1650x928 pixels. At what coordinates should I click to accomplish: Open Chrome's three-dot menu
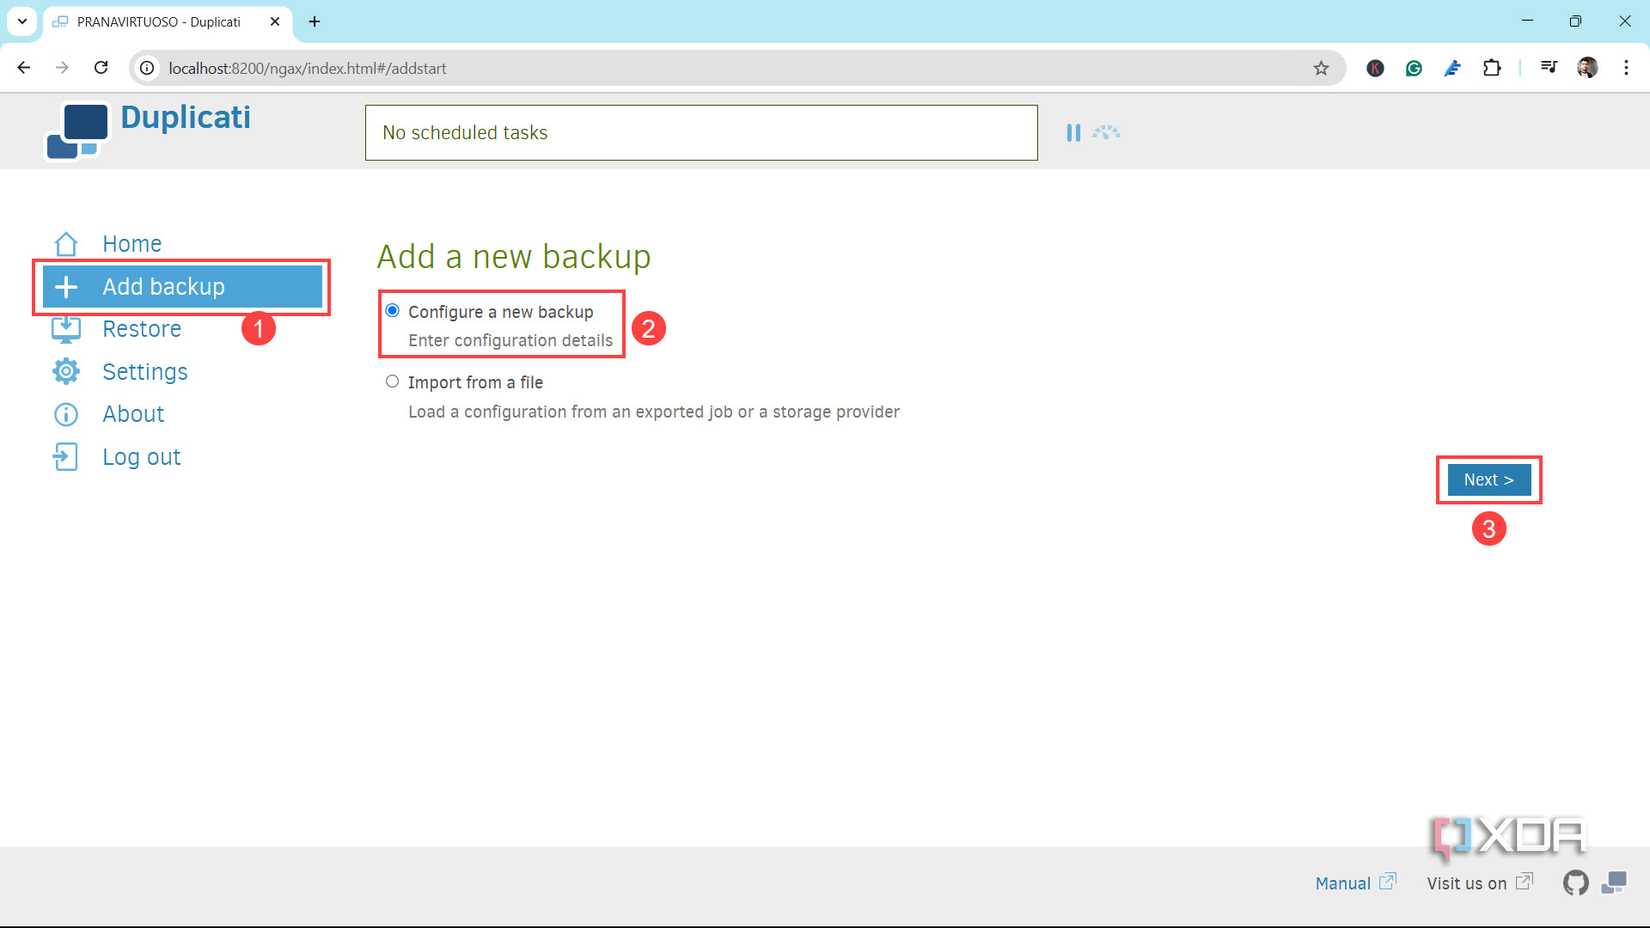click(x=1626, y=68)
